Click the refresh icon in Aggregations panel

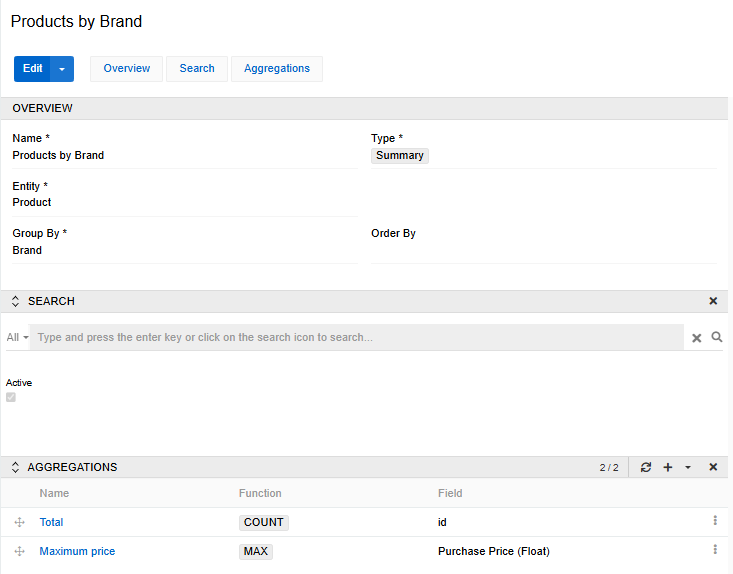pyautogui.click(x=646, y=467)
